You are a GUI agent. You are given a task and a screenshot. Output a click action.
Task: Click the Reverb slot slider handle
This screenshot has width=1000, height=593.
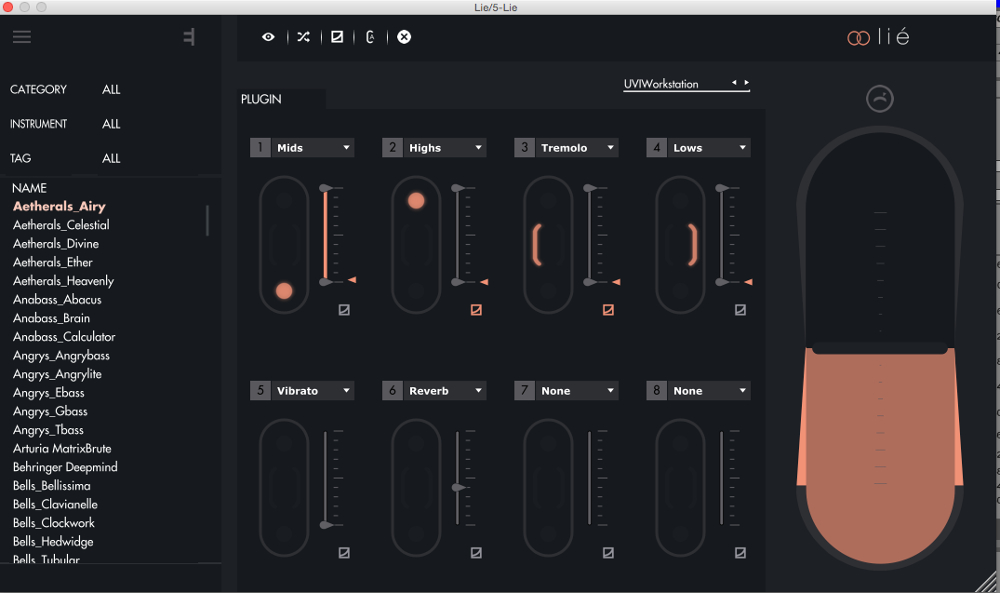pos(458,488)
